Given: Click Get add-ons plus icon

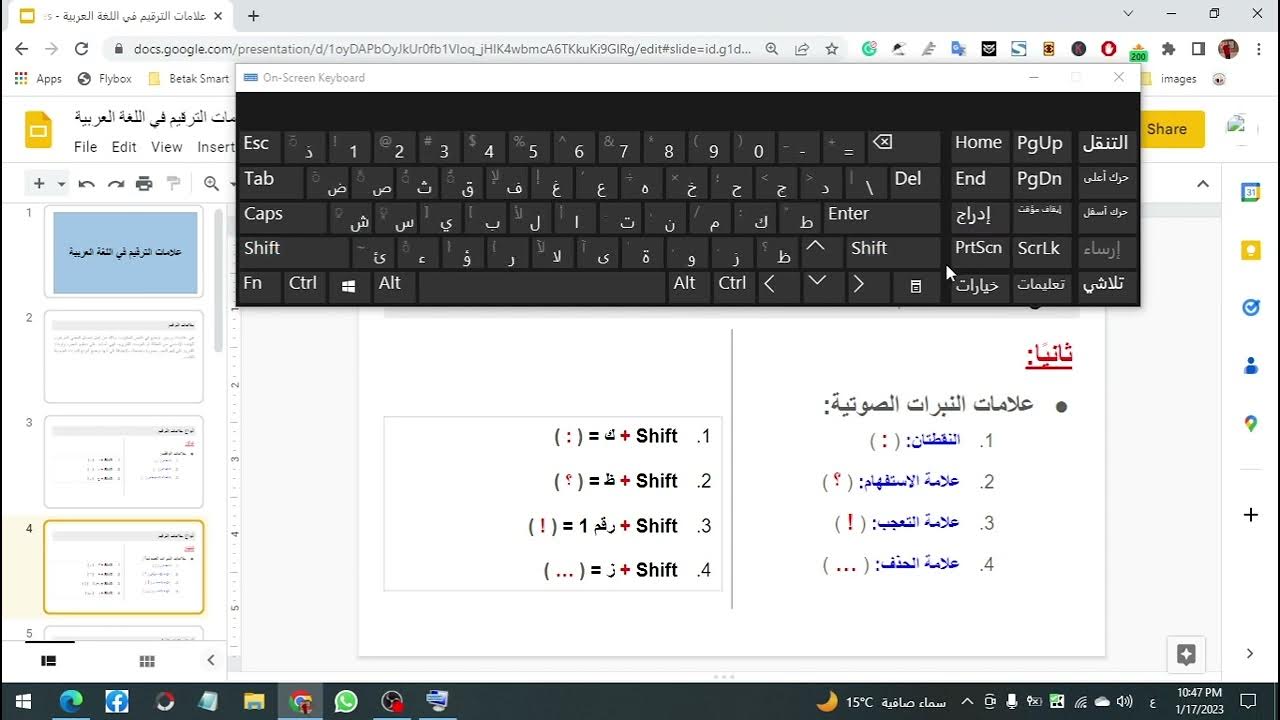Looking at the screenshot, I should 1251,515.
